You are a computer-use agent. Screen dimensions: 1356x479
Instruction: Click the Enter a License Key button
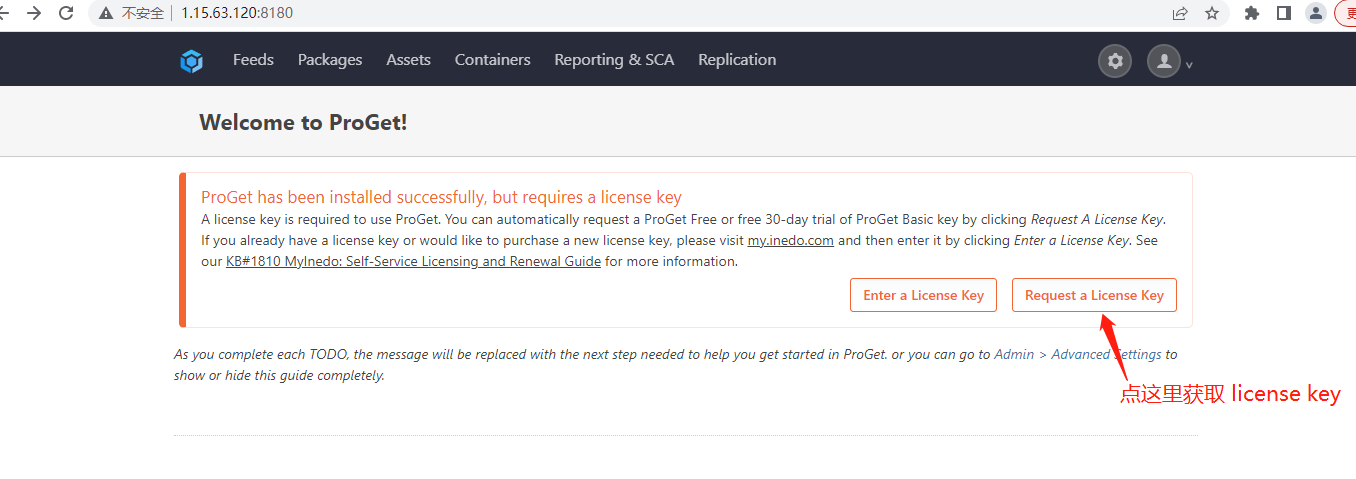923,295
